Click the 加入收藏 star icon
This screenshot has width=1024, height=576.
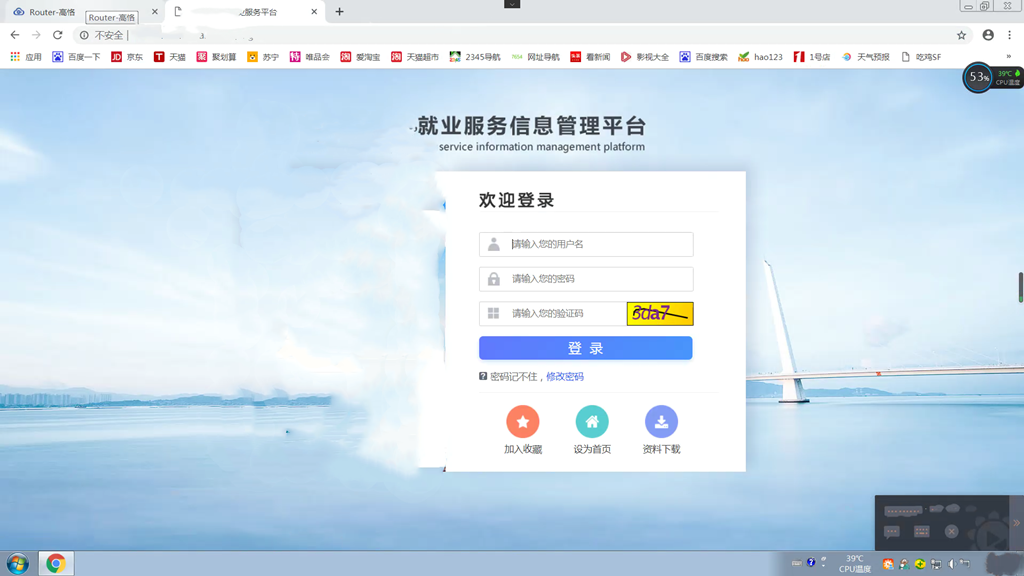coord(522,422)
